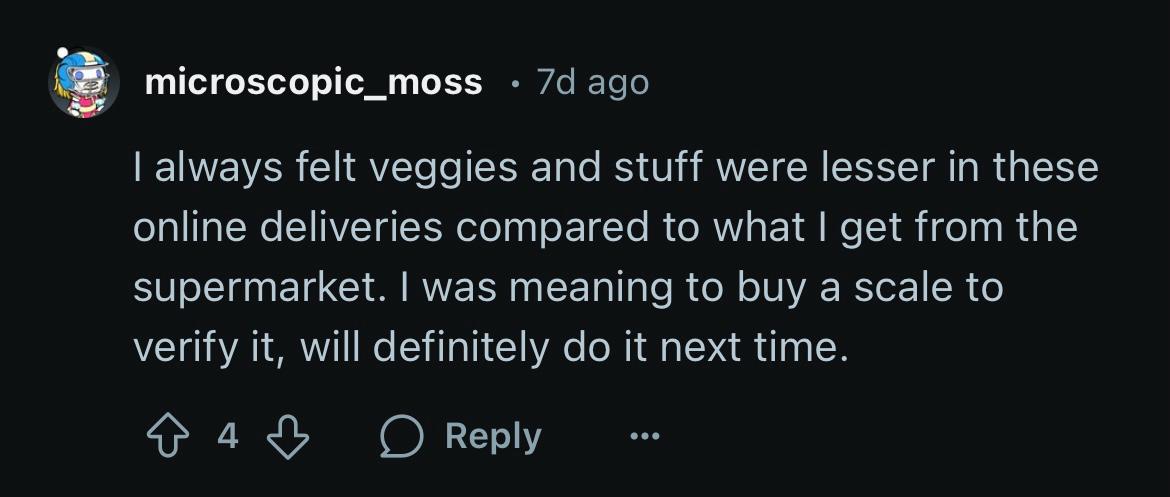This screenshot has width=1170, height=497.
Task: Click the word "scale" in comment
Action: [x=903, y=288]
